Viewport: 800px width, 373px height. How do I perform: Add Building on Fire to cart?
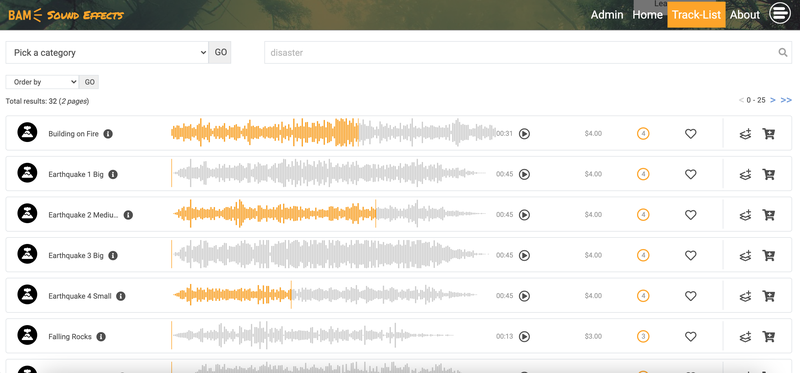(768, 134)
